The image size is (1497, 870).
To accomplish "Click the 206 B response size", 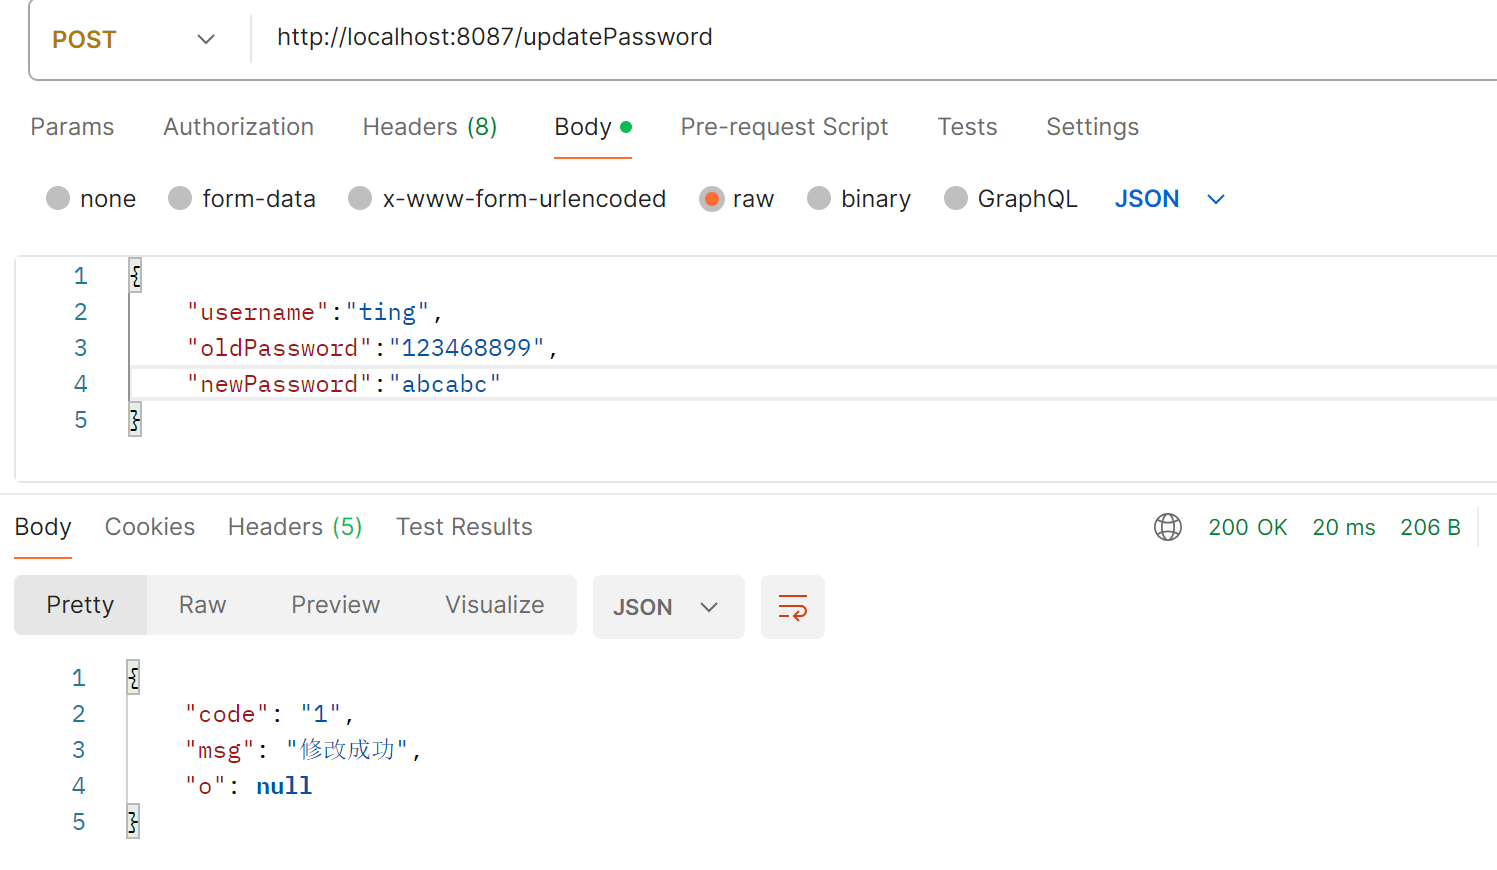I will pyautogui.click(x=1430, y=527).
